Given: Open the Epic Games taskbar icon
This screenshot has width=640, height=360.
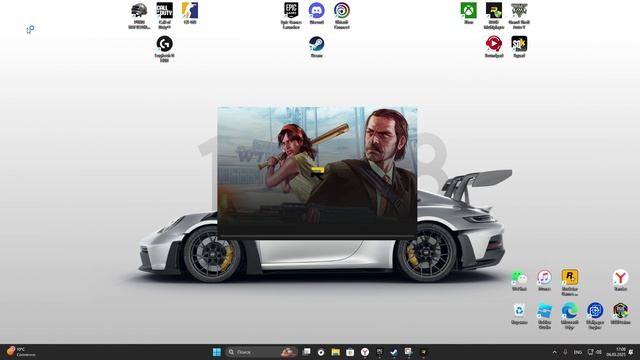Looking at the screenshot, I should pyautogui.click(x=380, y=352).
